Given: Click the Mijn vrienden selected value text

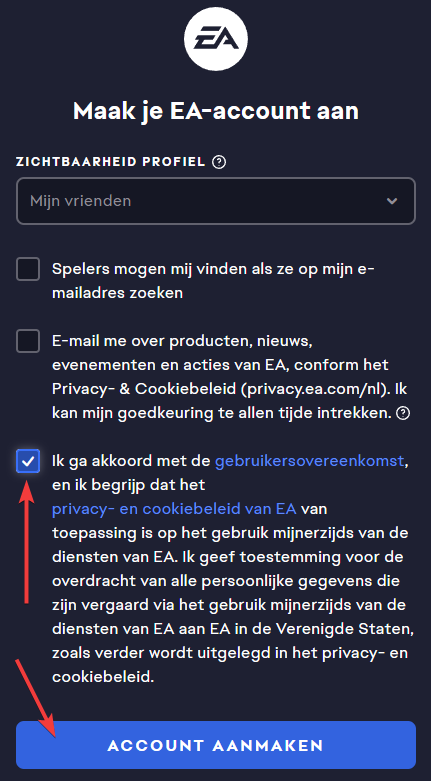Looking at the screenshot, I should tap(81, 201).
